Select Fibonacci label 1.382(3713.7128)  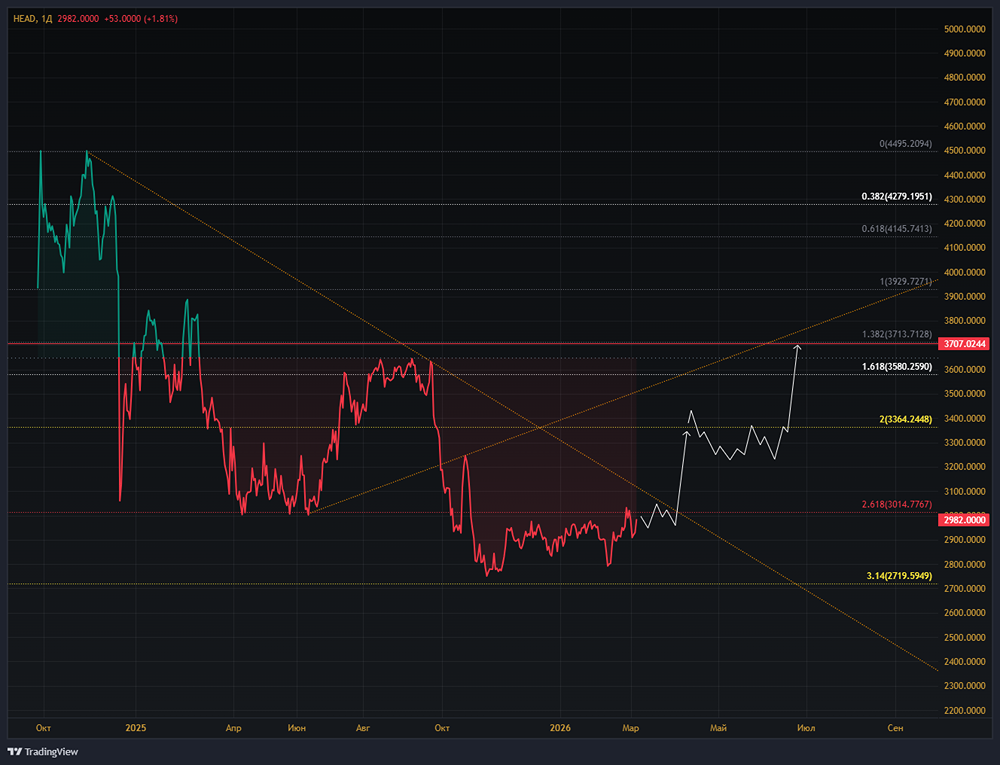point(896,334)
